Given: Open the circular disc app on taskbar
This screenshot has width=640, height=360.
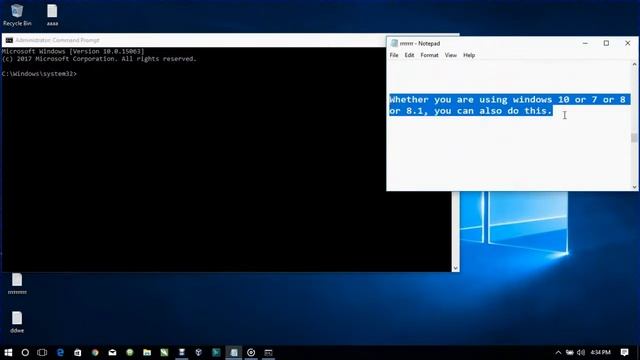Looking at the screenshot, I should tap(251, 352).
